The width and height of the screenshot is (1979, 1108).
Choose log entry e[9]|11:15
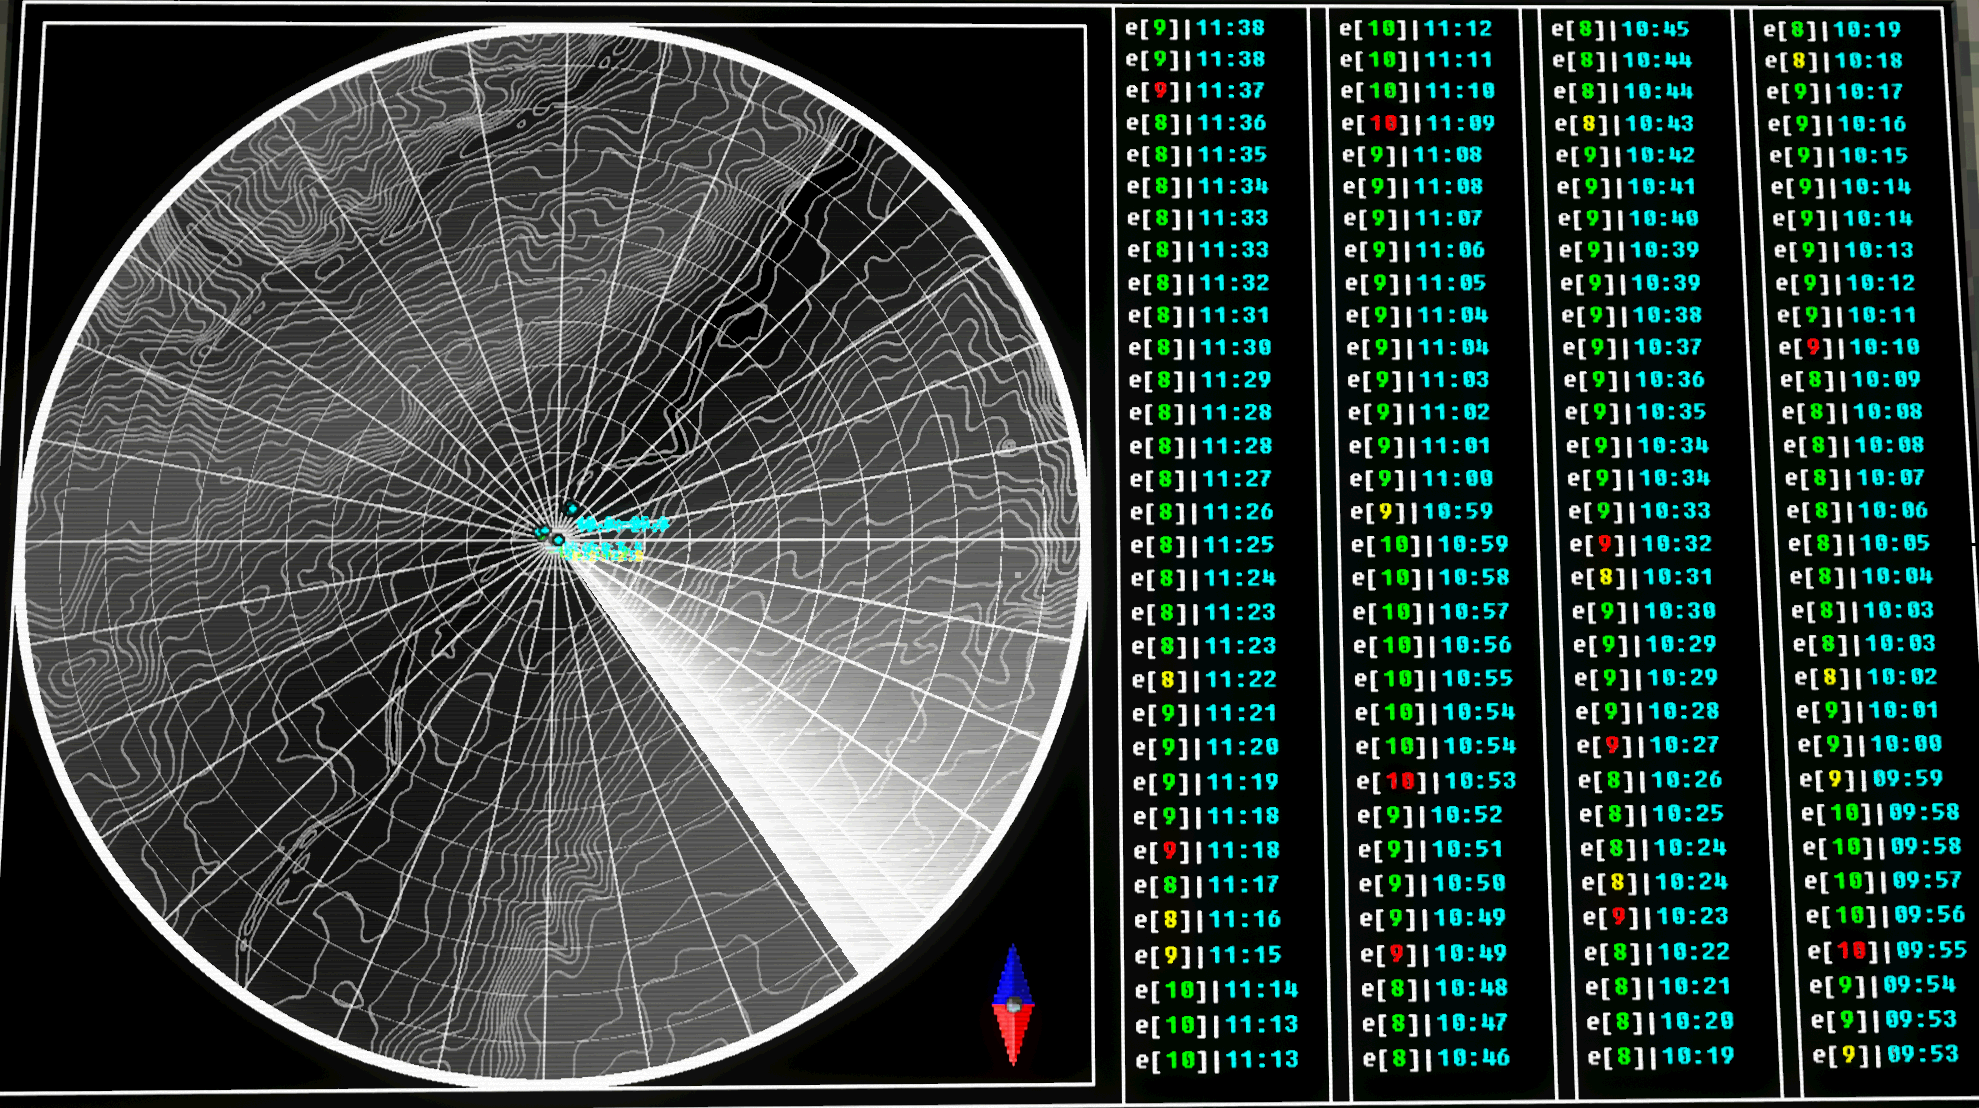pos(1208,955)
